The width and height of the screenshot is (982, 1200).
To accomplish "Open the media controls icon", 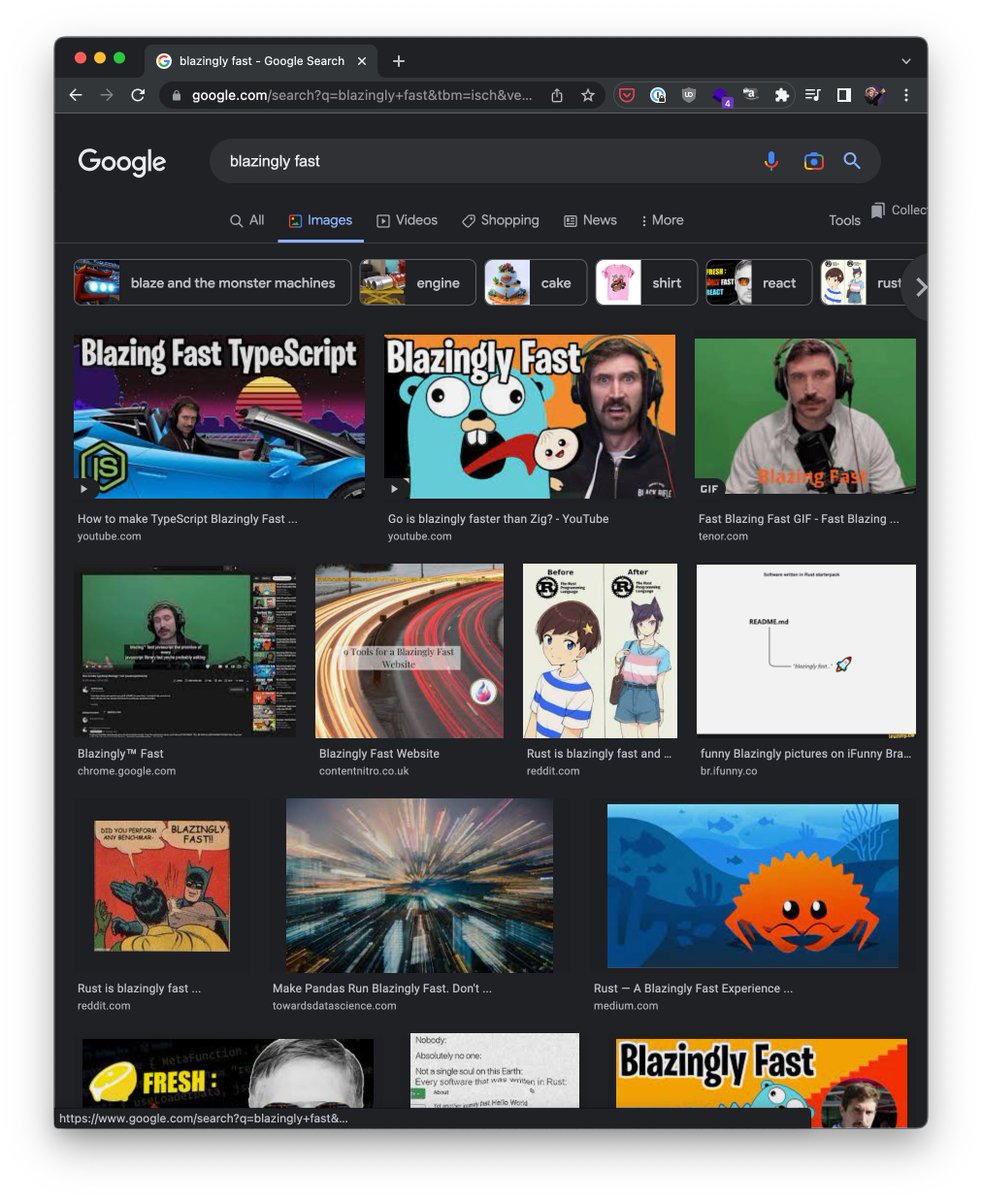I will 813,95.
